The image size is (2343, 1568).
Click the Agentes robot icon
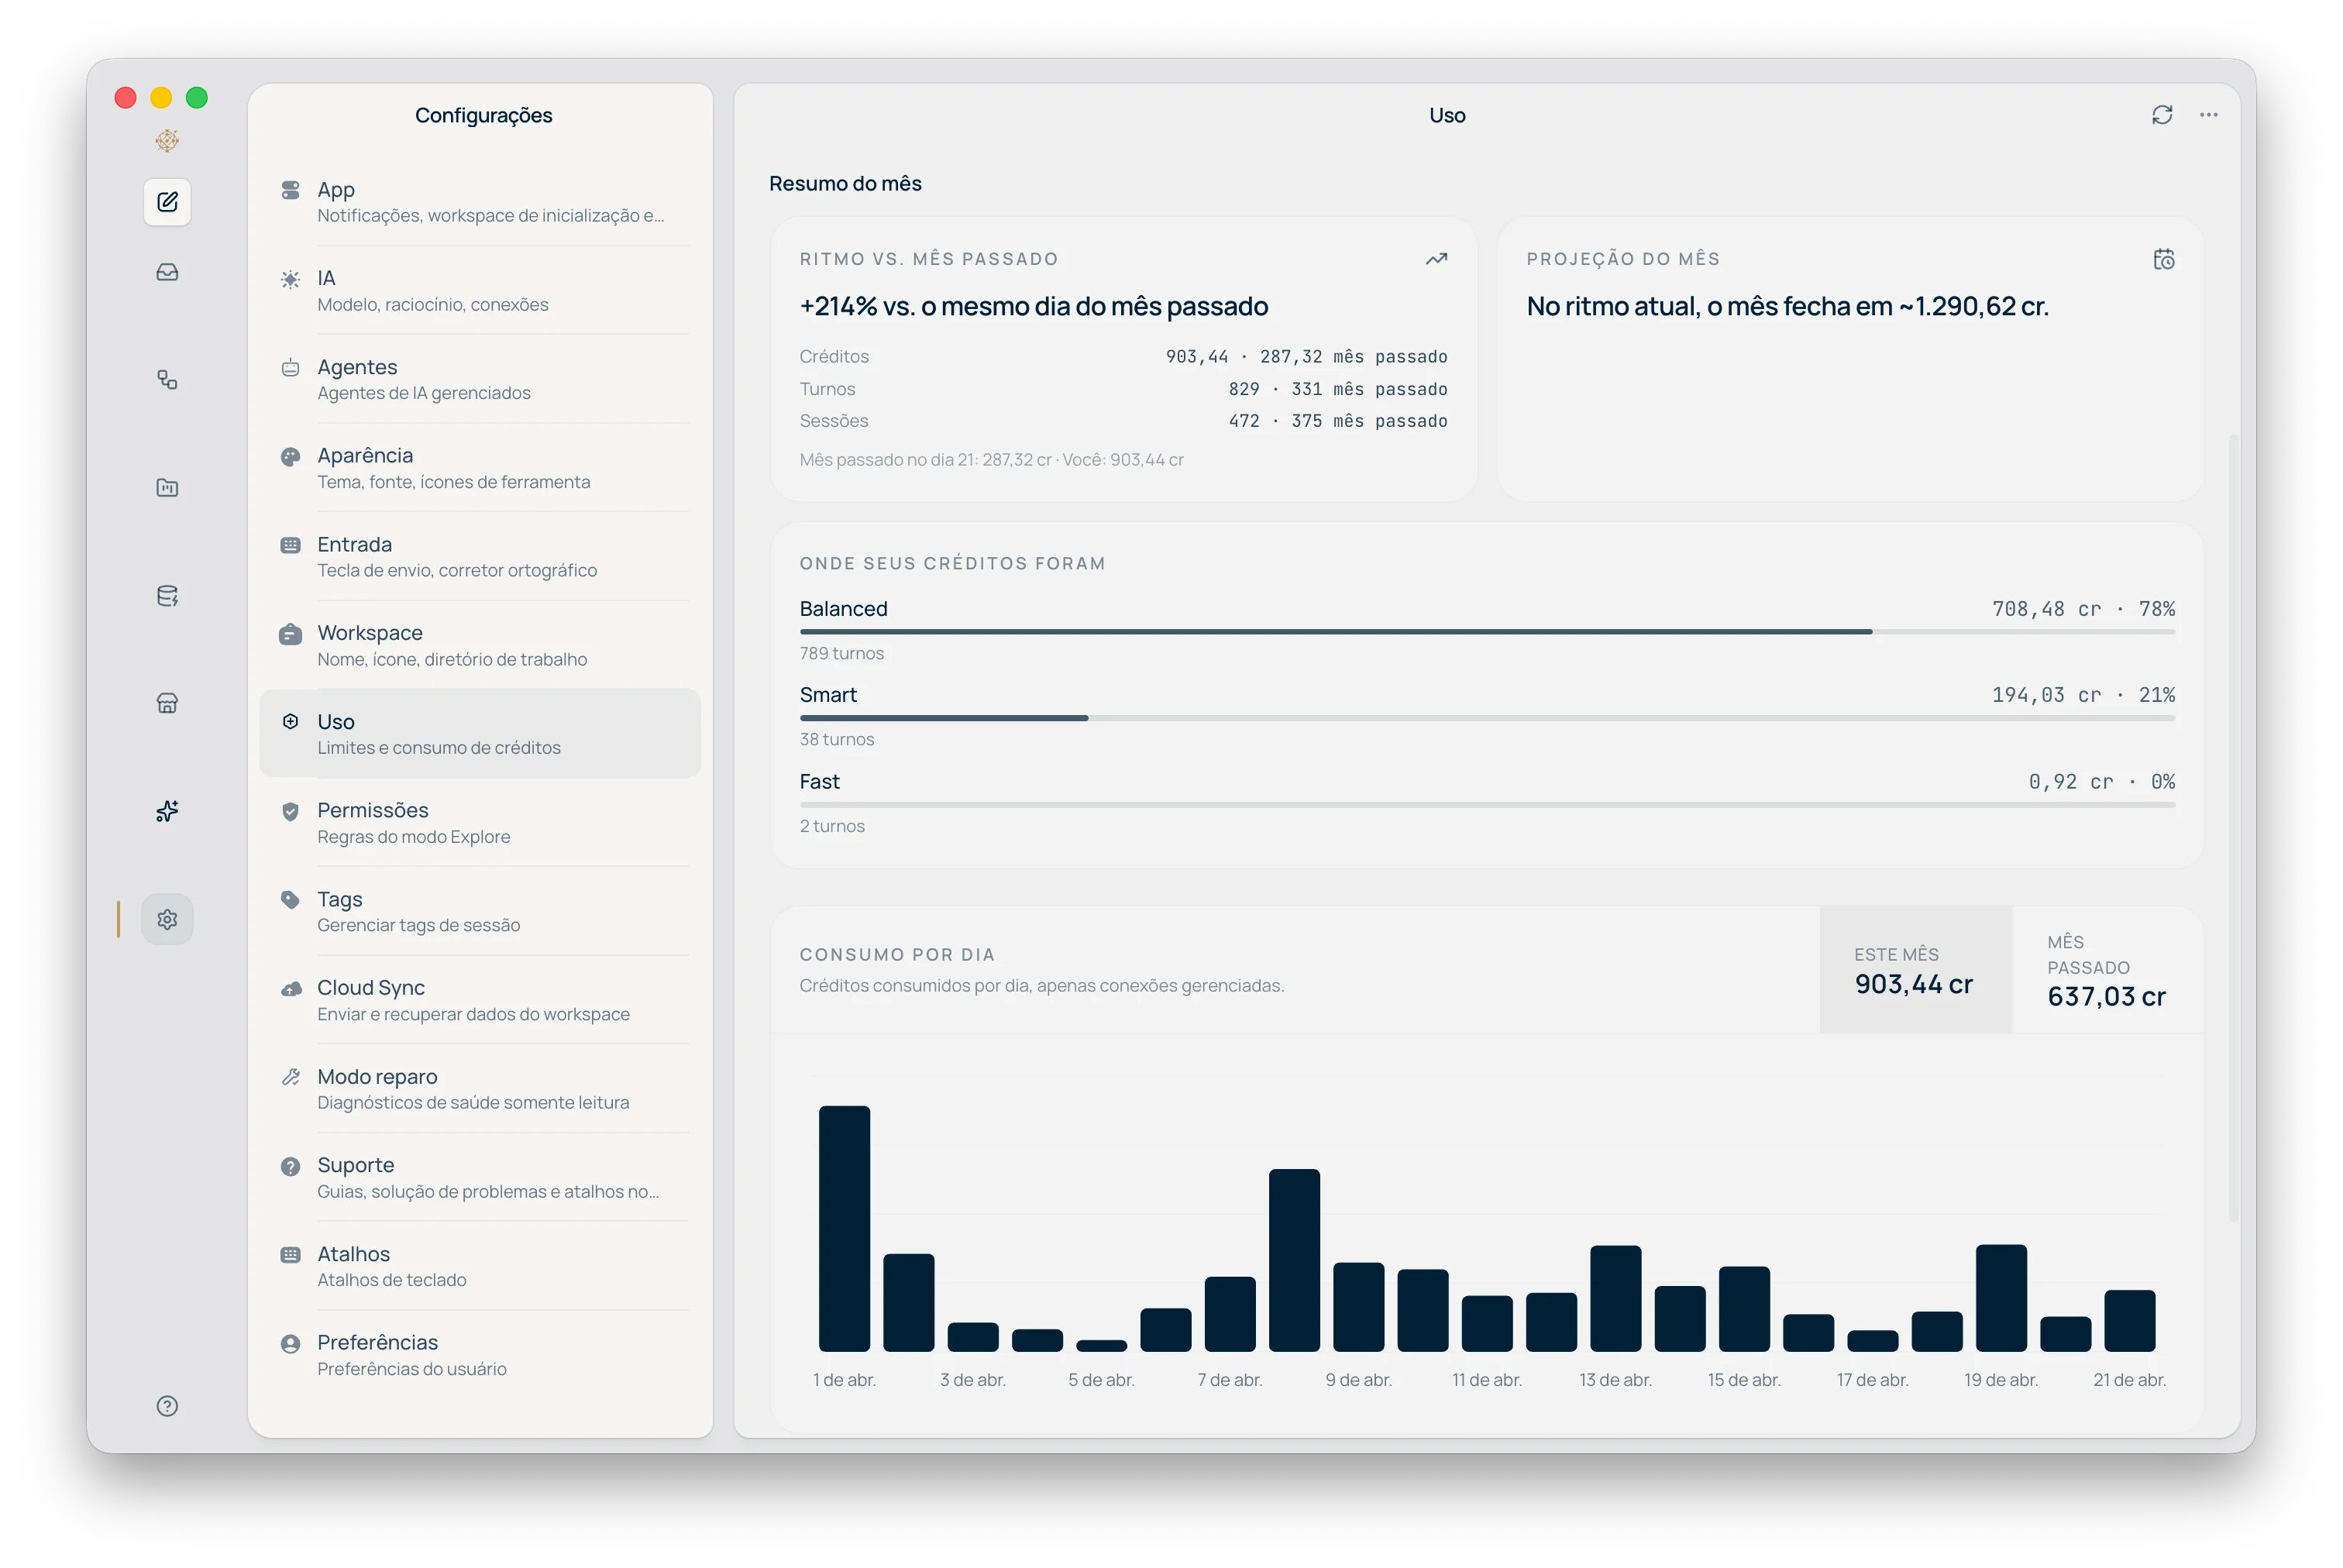[290, 367]
